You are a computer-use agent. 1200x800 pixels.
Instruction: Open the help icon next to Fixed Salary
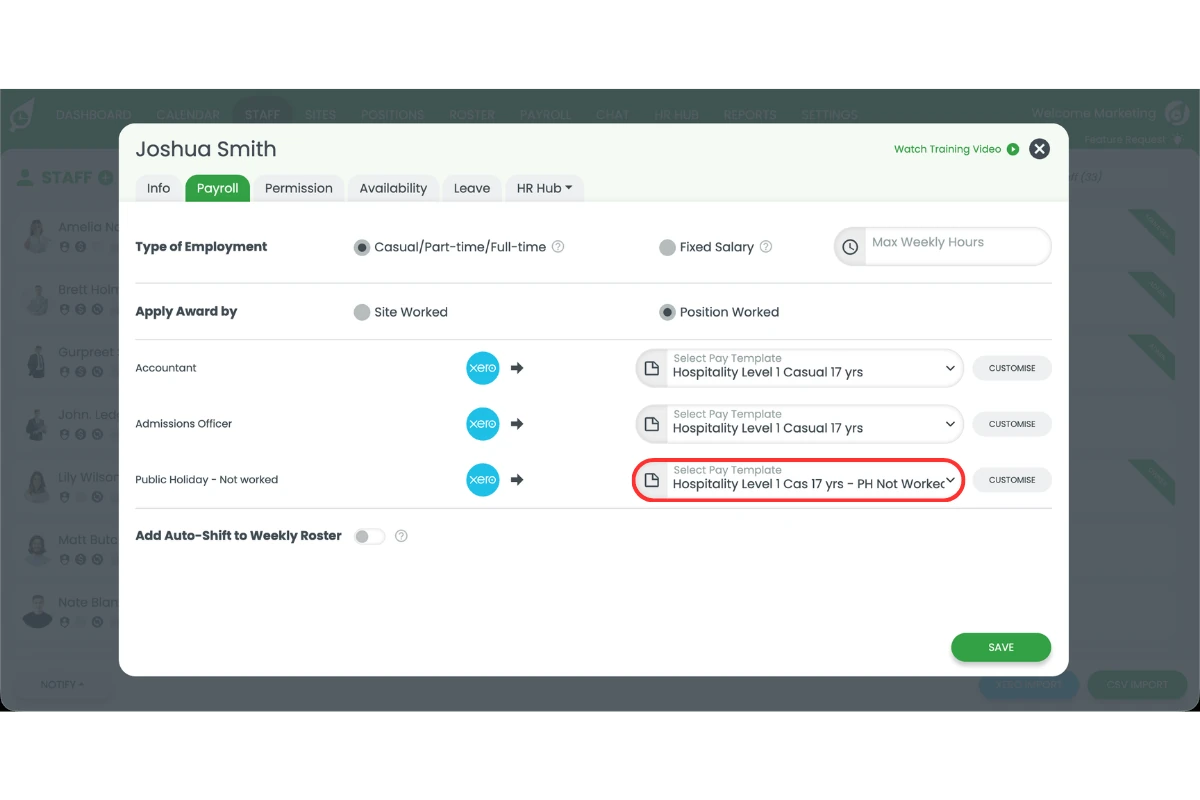tap(766, 247)
